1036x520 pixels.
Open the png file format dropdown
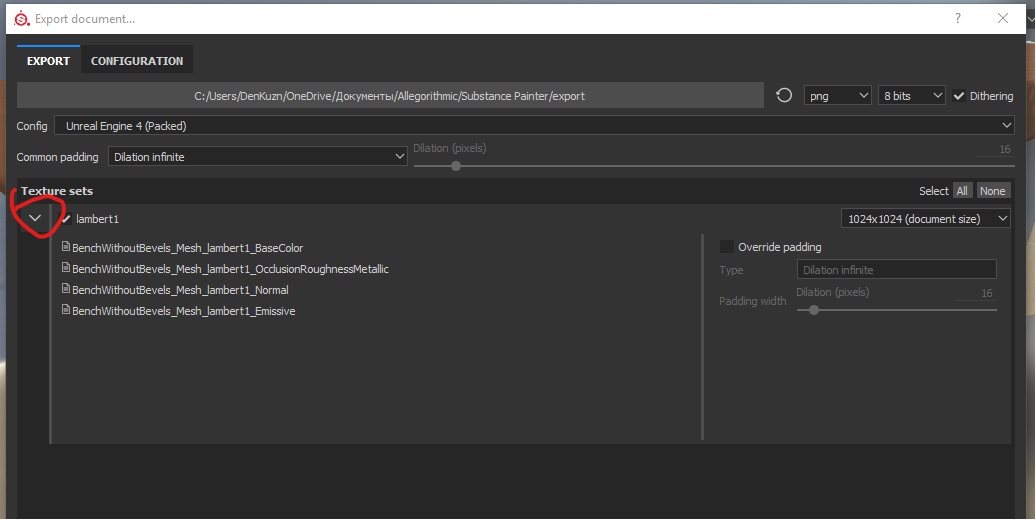click(x=837, y=96)
